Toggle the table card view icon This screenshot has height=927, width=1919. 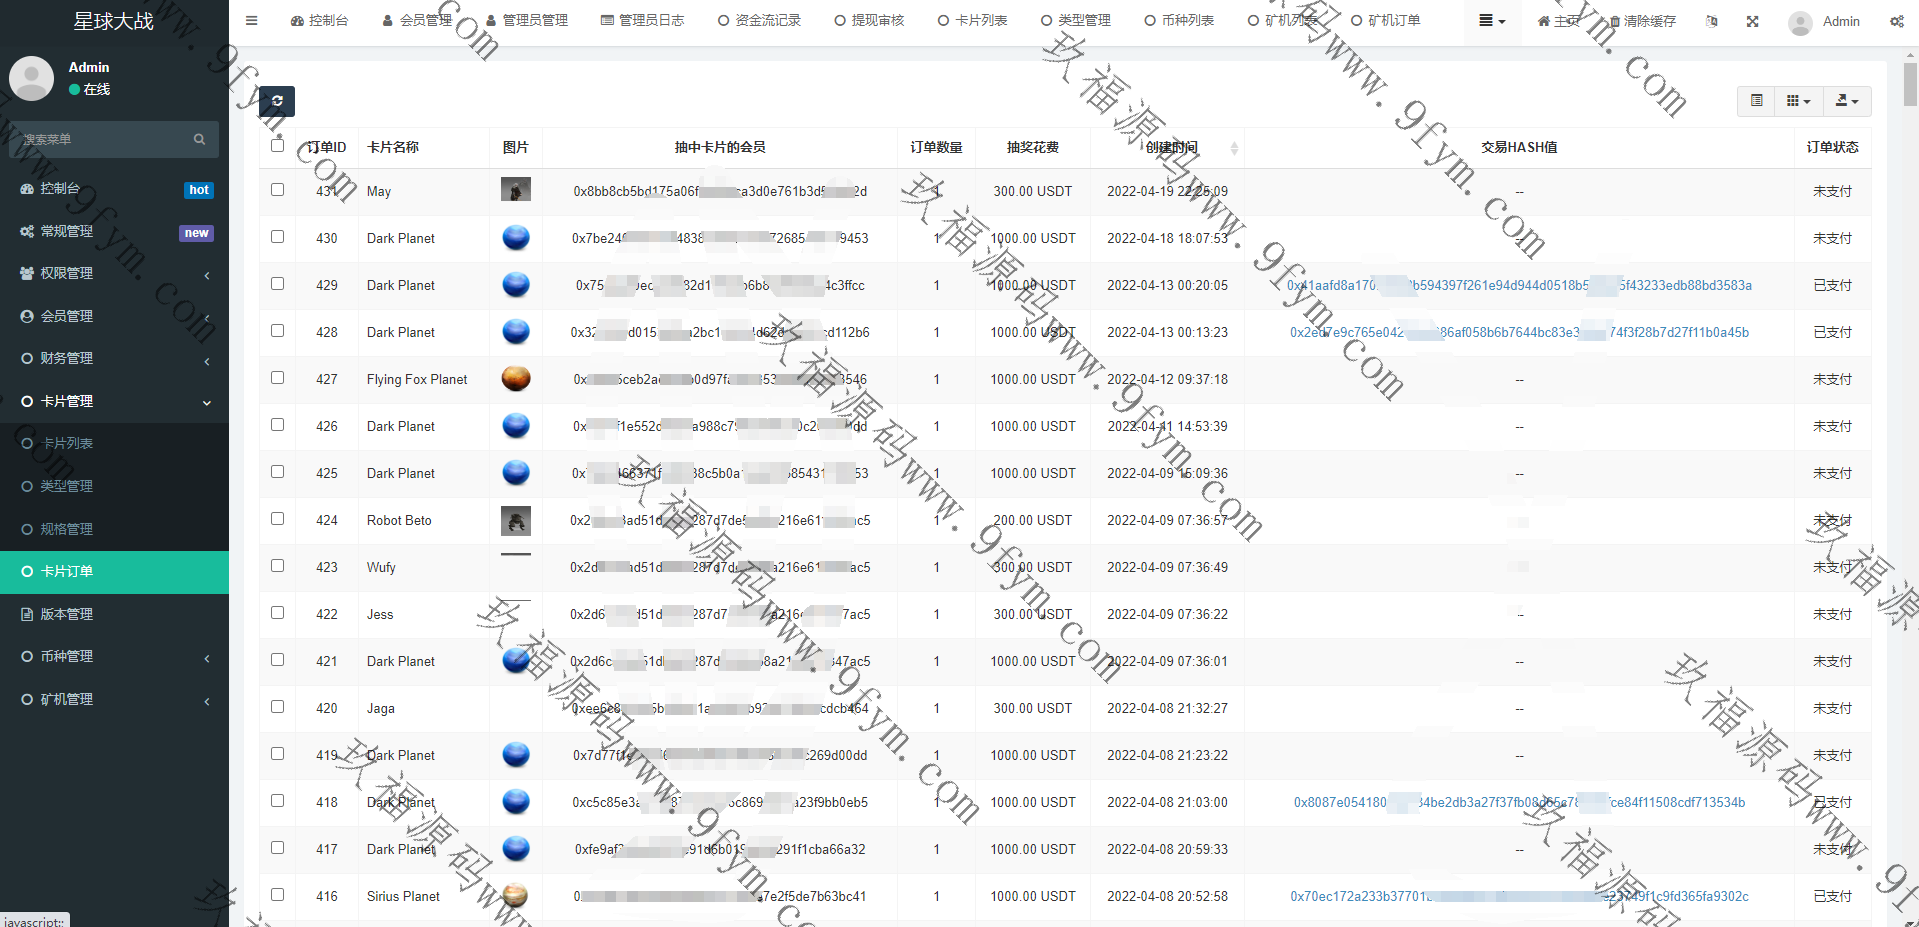pos(1756,101)
